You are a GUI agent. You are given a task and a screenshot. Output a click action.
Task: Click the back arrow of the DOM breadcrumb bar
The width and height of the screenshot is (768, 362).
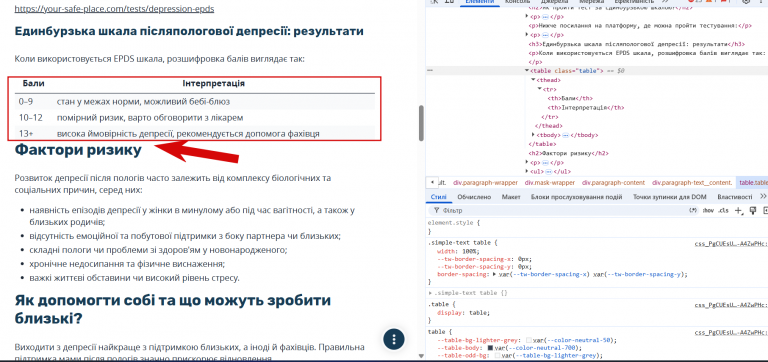click(x=432, y=182)
